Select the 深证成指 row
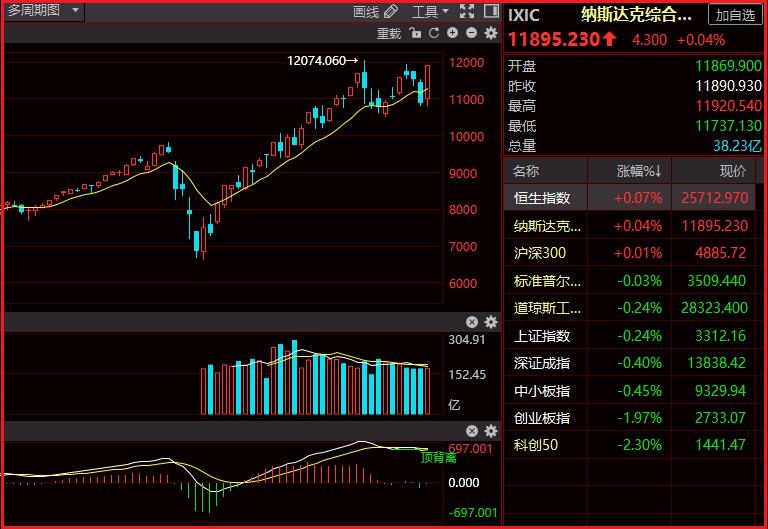The width and height of the screenshot is (768, 529). 630,362
